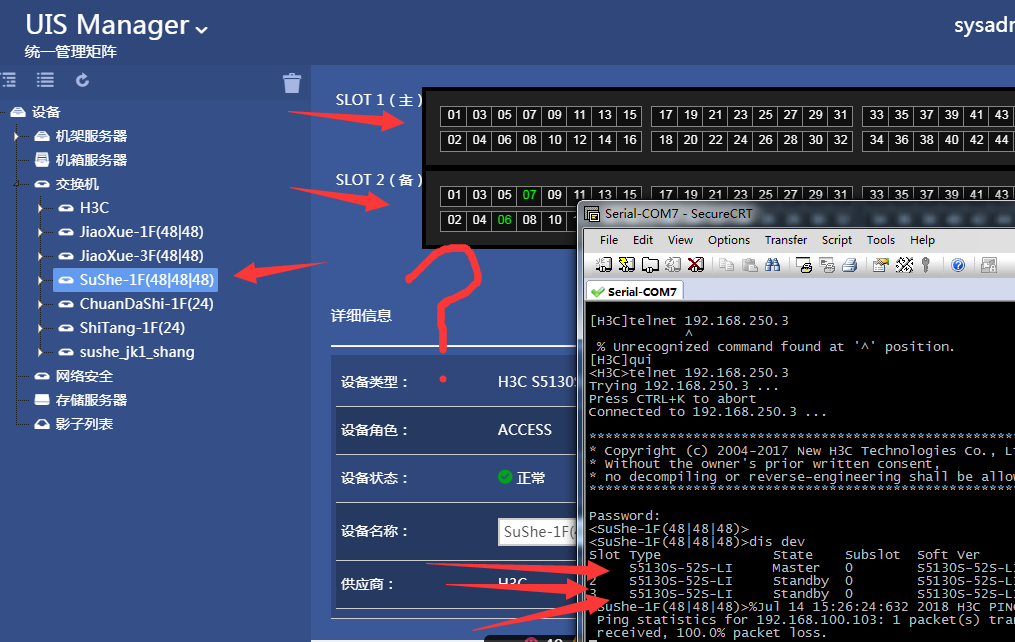Image resolution: width=1015 pixels, height=642 pixels.
Task: Click port 38 in SLOT 1
Action: (926, 140)
